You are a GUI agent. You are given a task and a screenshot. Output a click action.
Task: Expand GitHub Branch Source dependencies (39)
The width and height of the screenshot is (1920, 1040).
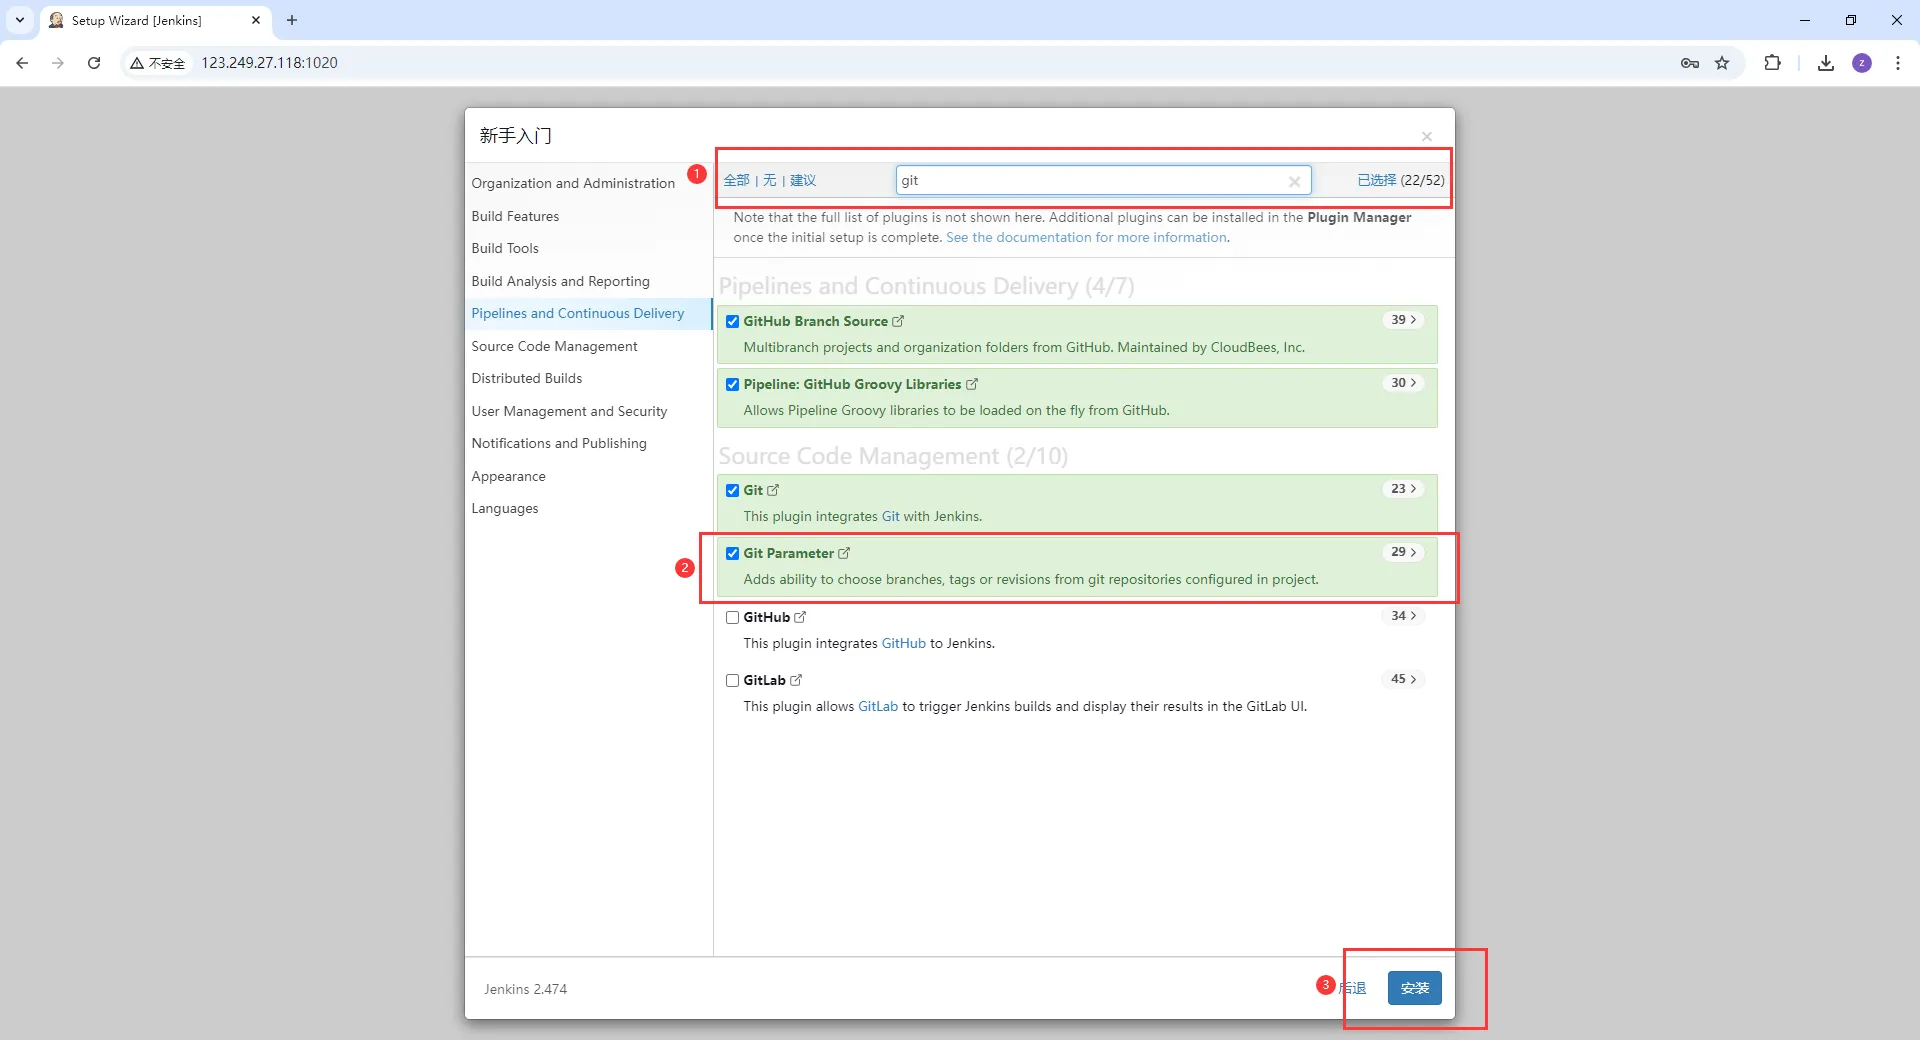pos(1404,320)
